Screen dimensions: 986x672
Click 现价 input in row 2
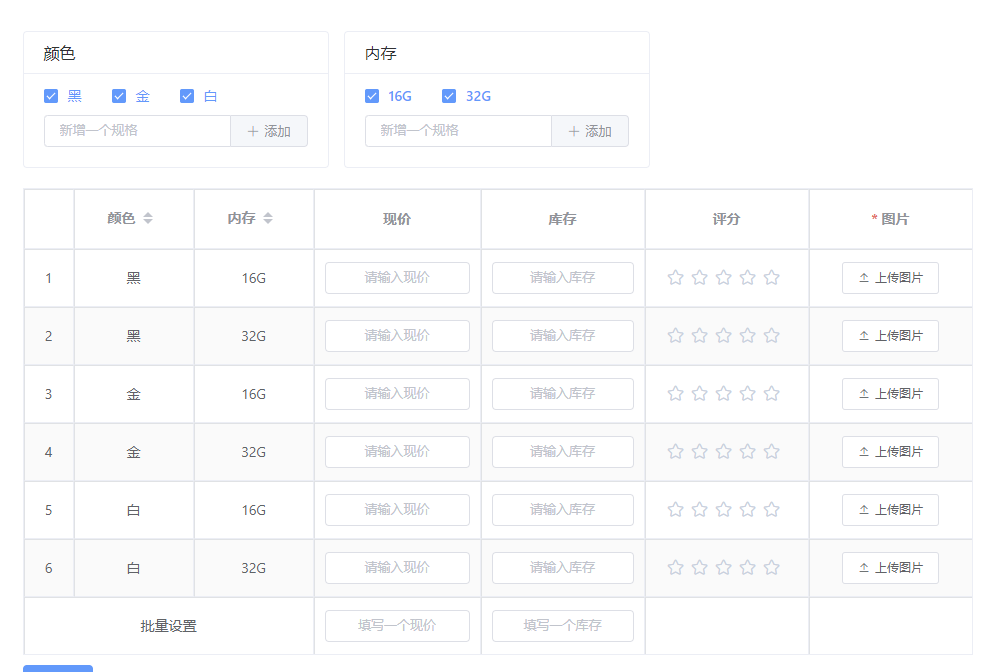[397, 336]
